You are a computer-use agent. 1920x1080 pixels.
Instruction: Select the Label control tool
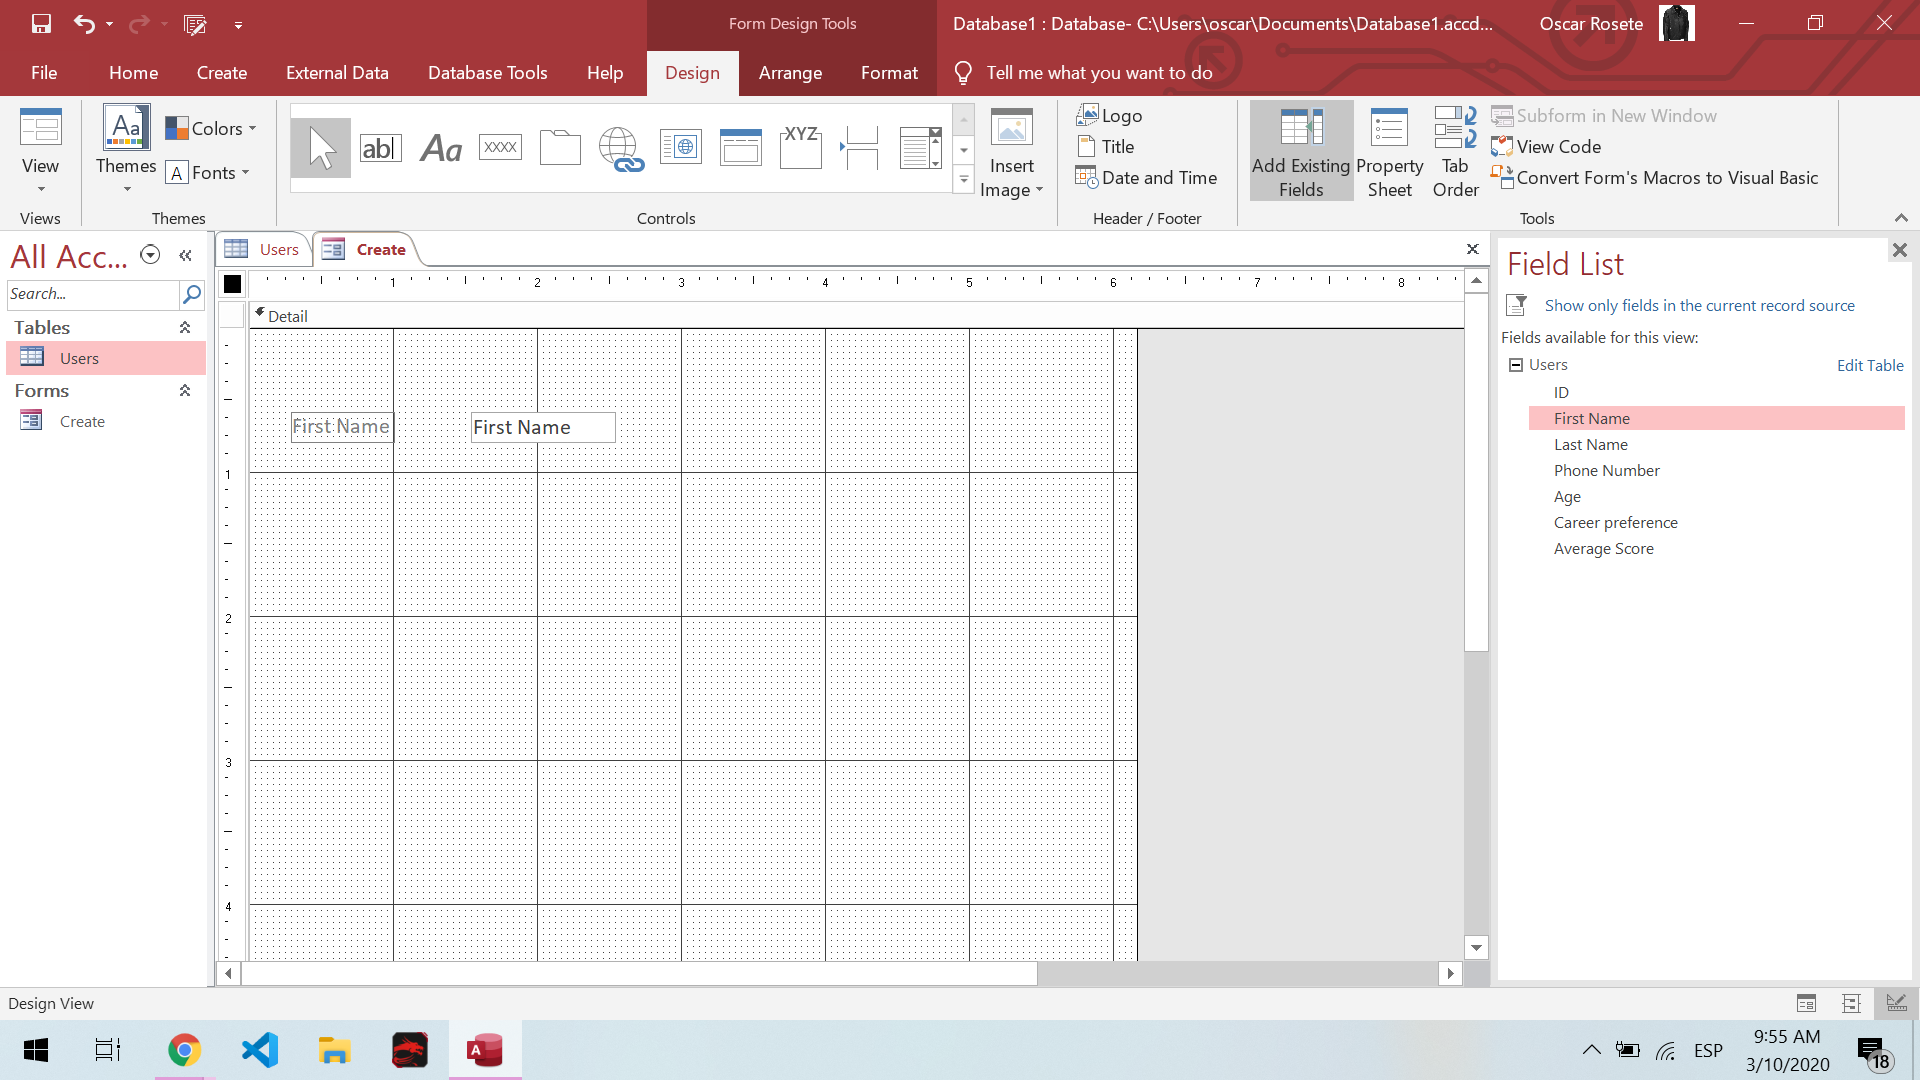[440, 148]
